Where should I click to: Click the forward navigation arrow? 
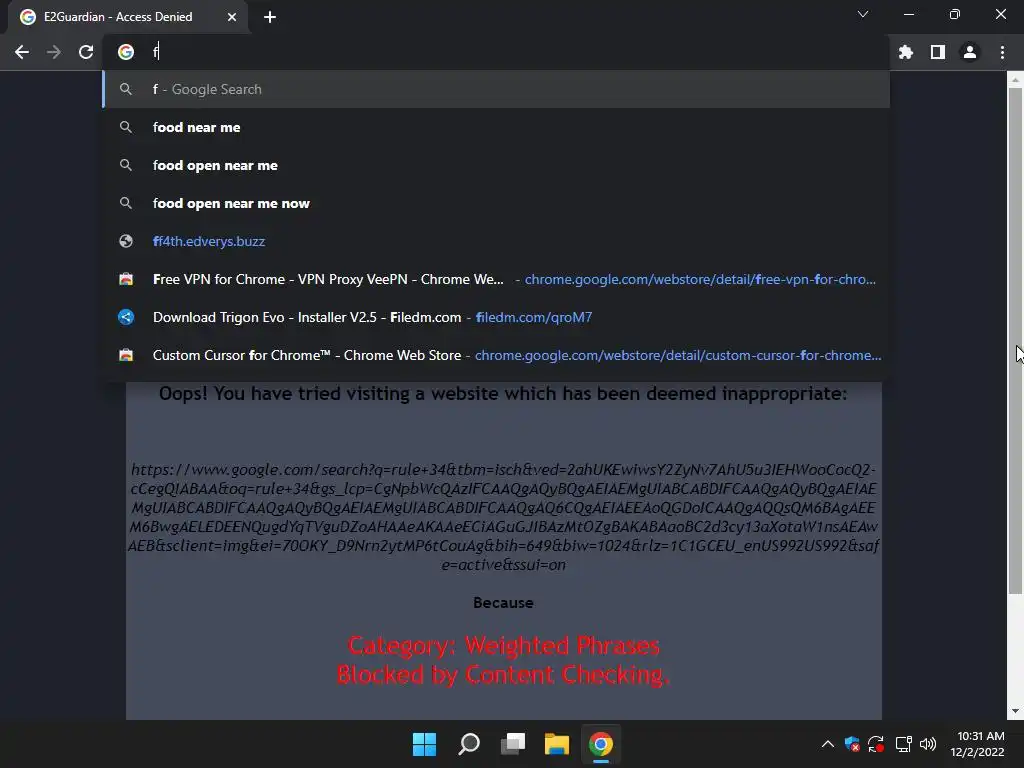(54, 52)
